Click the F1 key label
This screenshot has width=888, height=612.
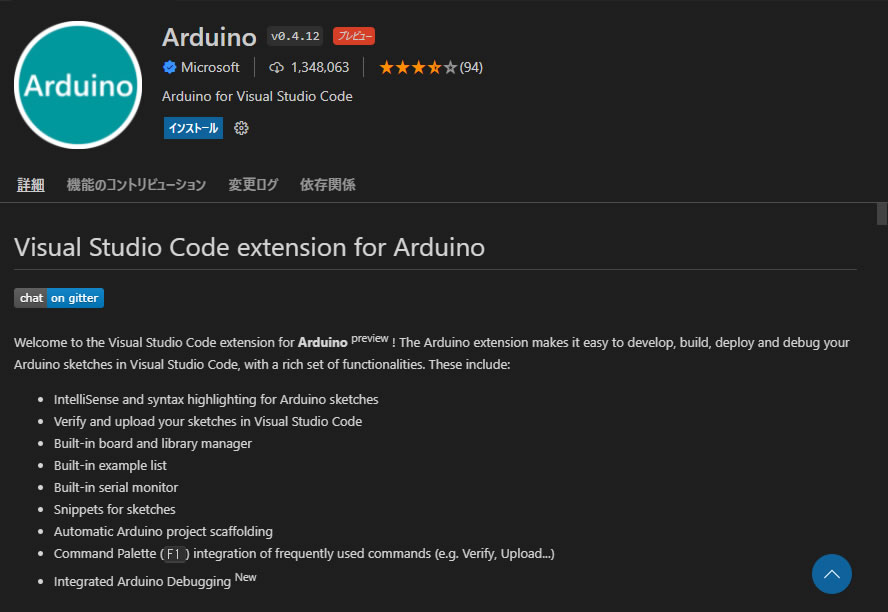click(175, 554)
